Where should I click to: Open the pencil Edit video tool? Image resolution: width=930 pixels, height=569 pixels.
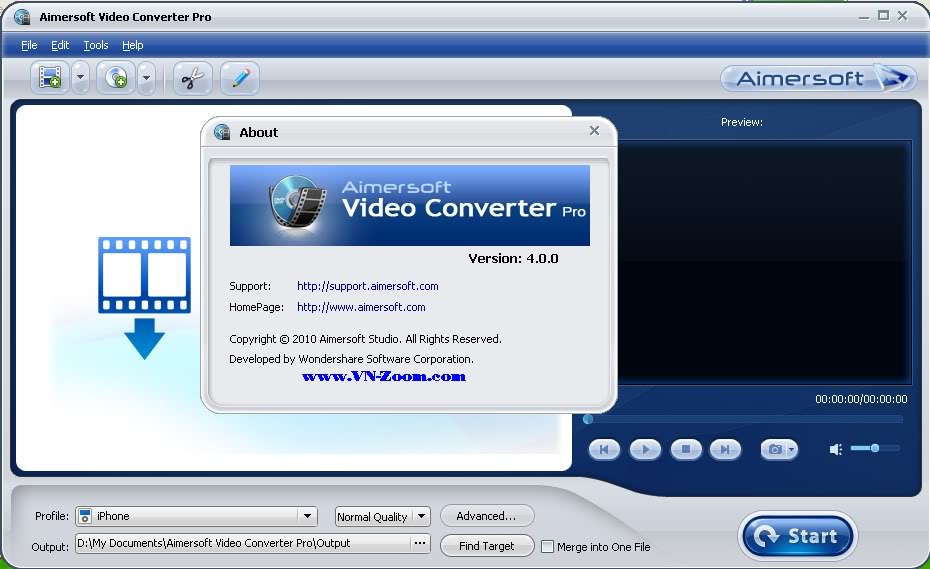pyautogui.click(x=240, y=78)
